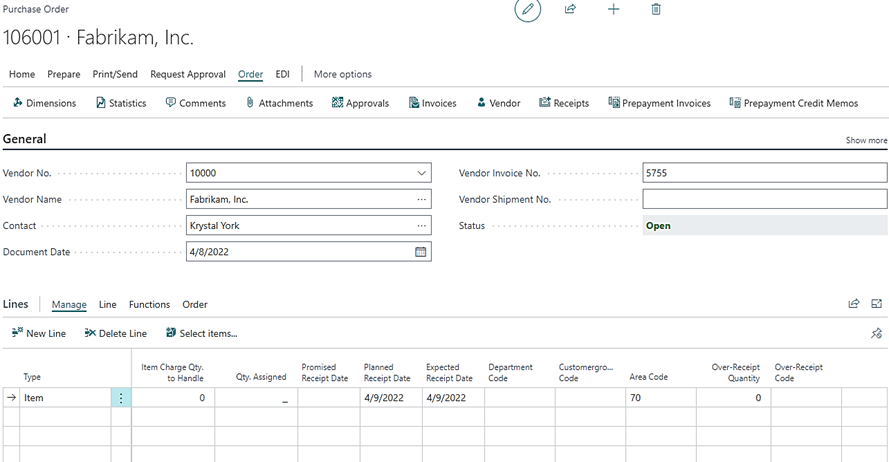This screenshot has width=889, height=462.
Task: Open Statistics for this purchase order
Action: coord(120,103)
